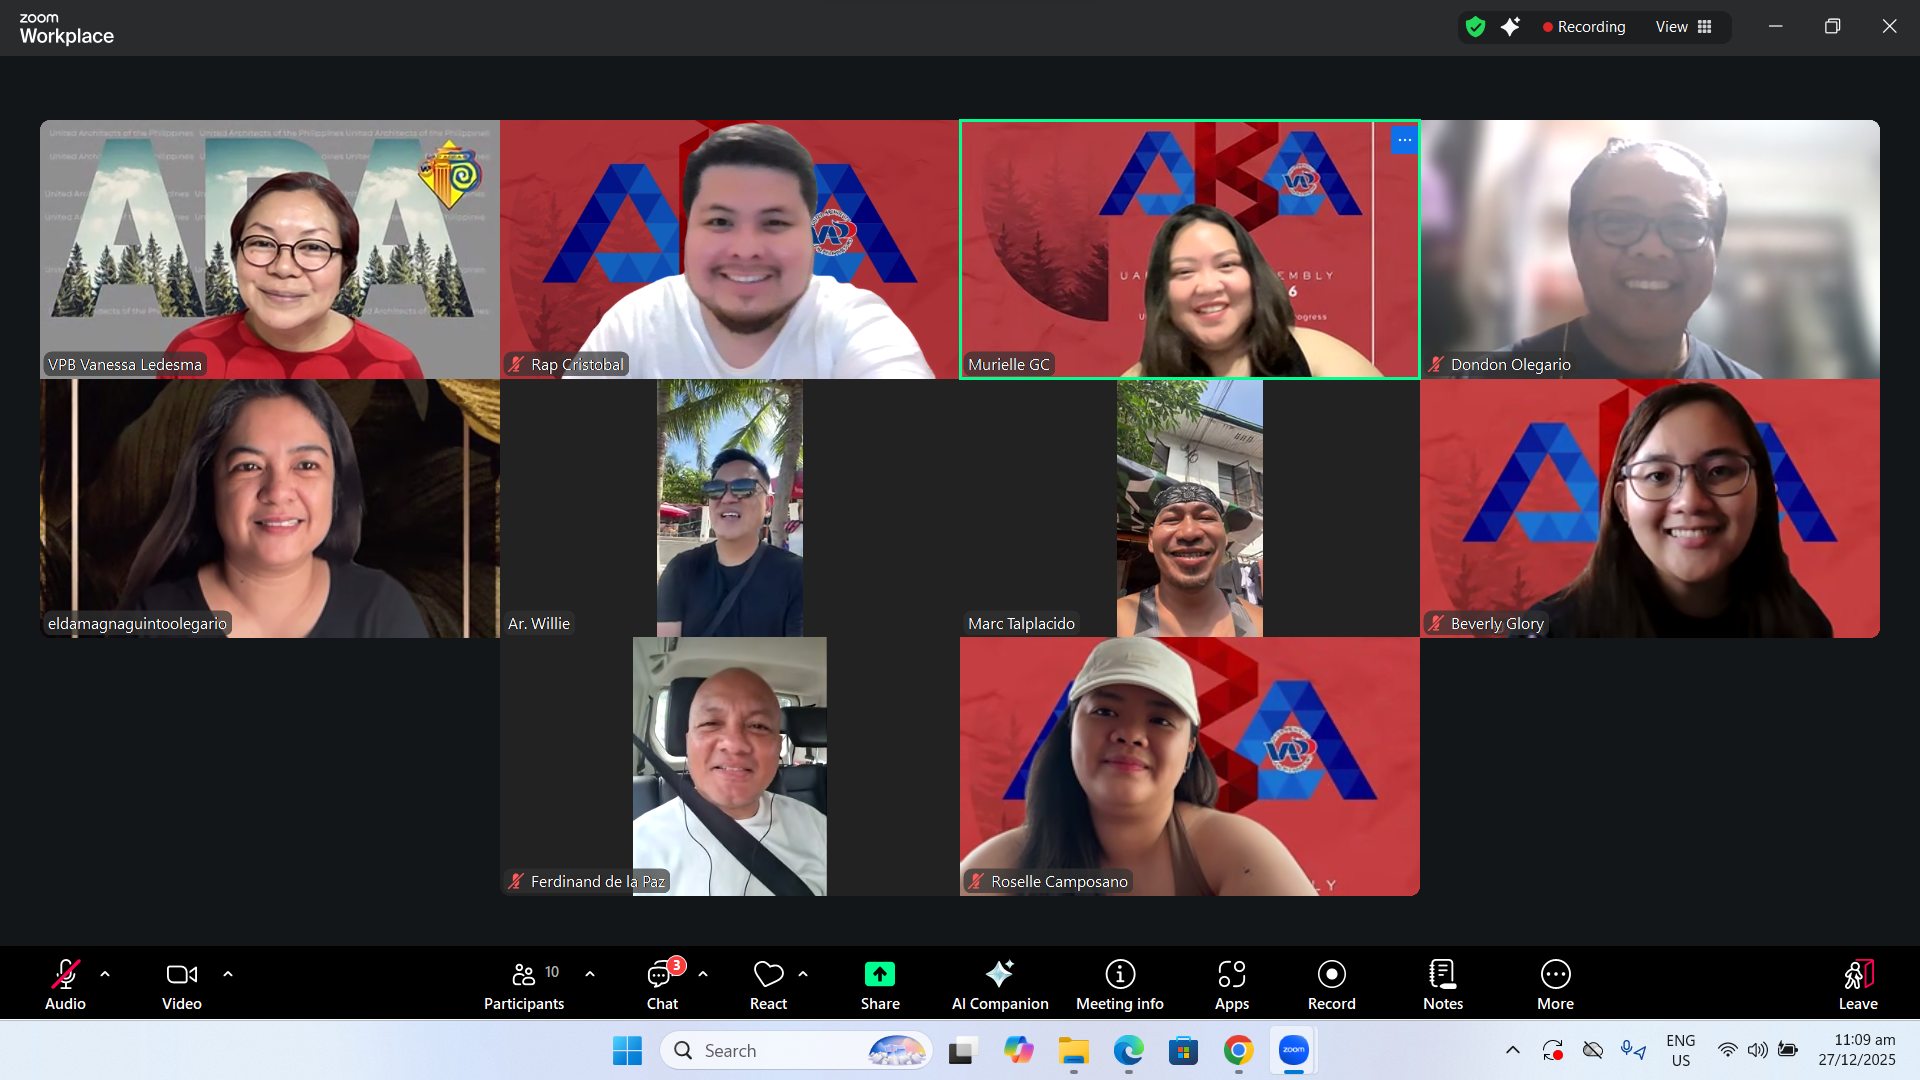Image resolution: width=1920 pixels, height=1080 pixels.
Task: Open the Participants panel
Action: click(x=524, y=985)
